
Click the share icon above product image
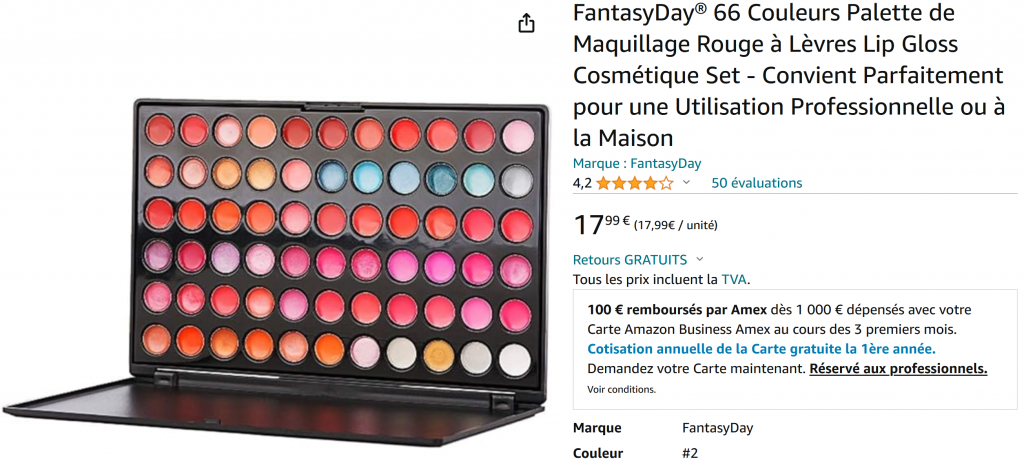click(x=526, y=24)
